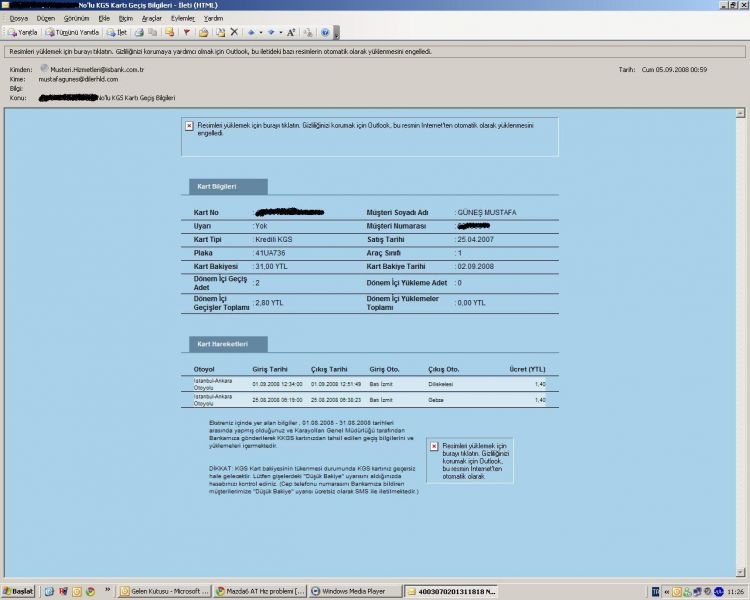The height and width of the screenshot is (600, 750).
Task: Click Outlook icon in system tray
Action: click(677, 592)
